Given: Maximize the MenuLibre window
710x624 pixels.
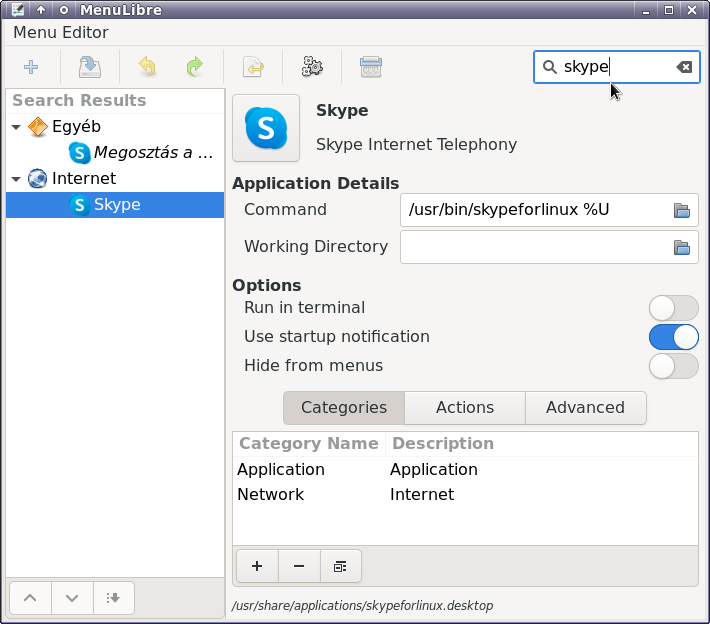Looking at the screenshot, I should click(669, 10).
